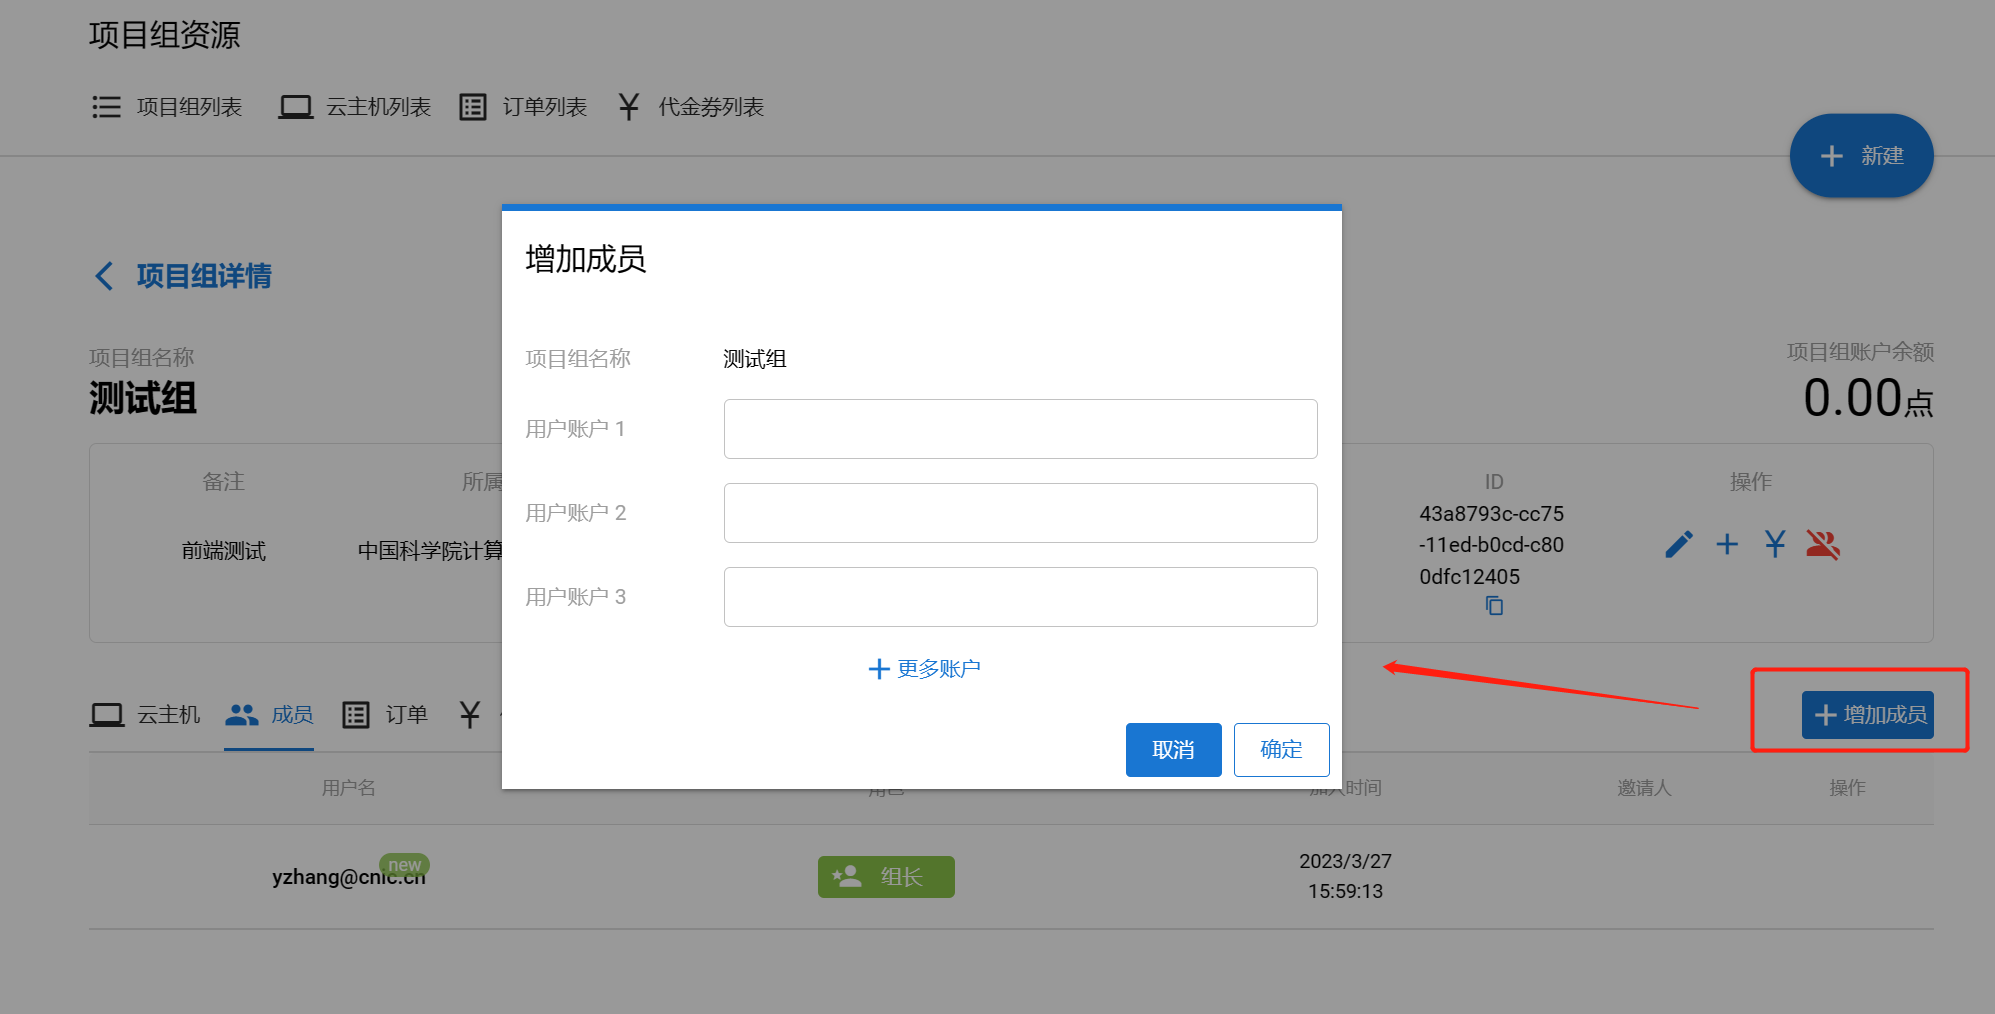Copy the project group ID icon
This screenshot has width=1995, height=1014.
[x=1494, y=606]
